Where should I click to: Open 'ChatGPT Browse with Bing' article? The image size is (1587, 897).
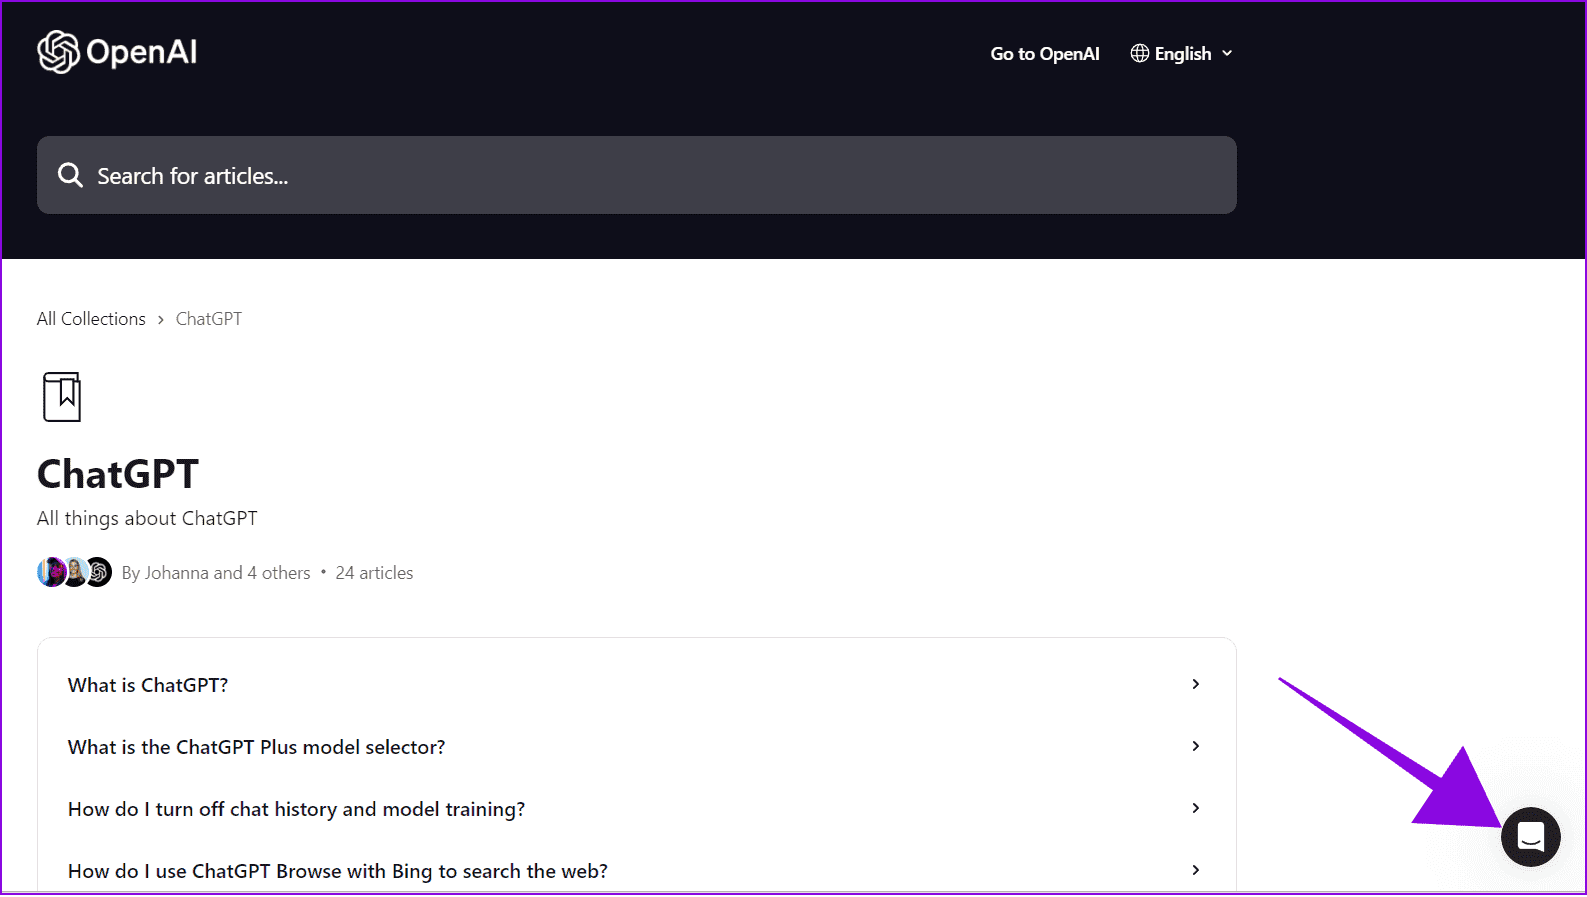coord(637,871)
